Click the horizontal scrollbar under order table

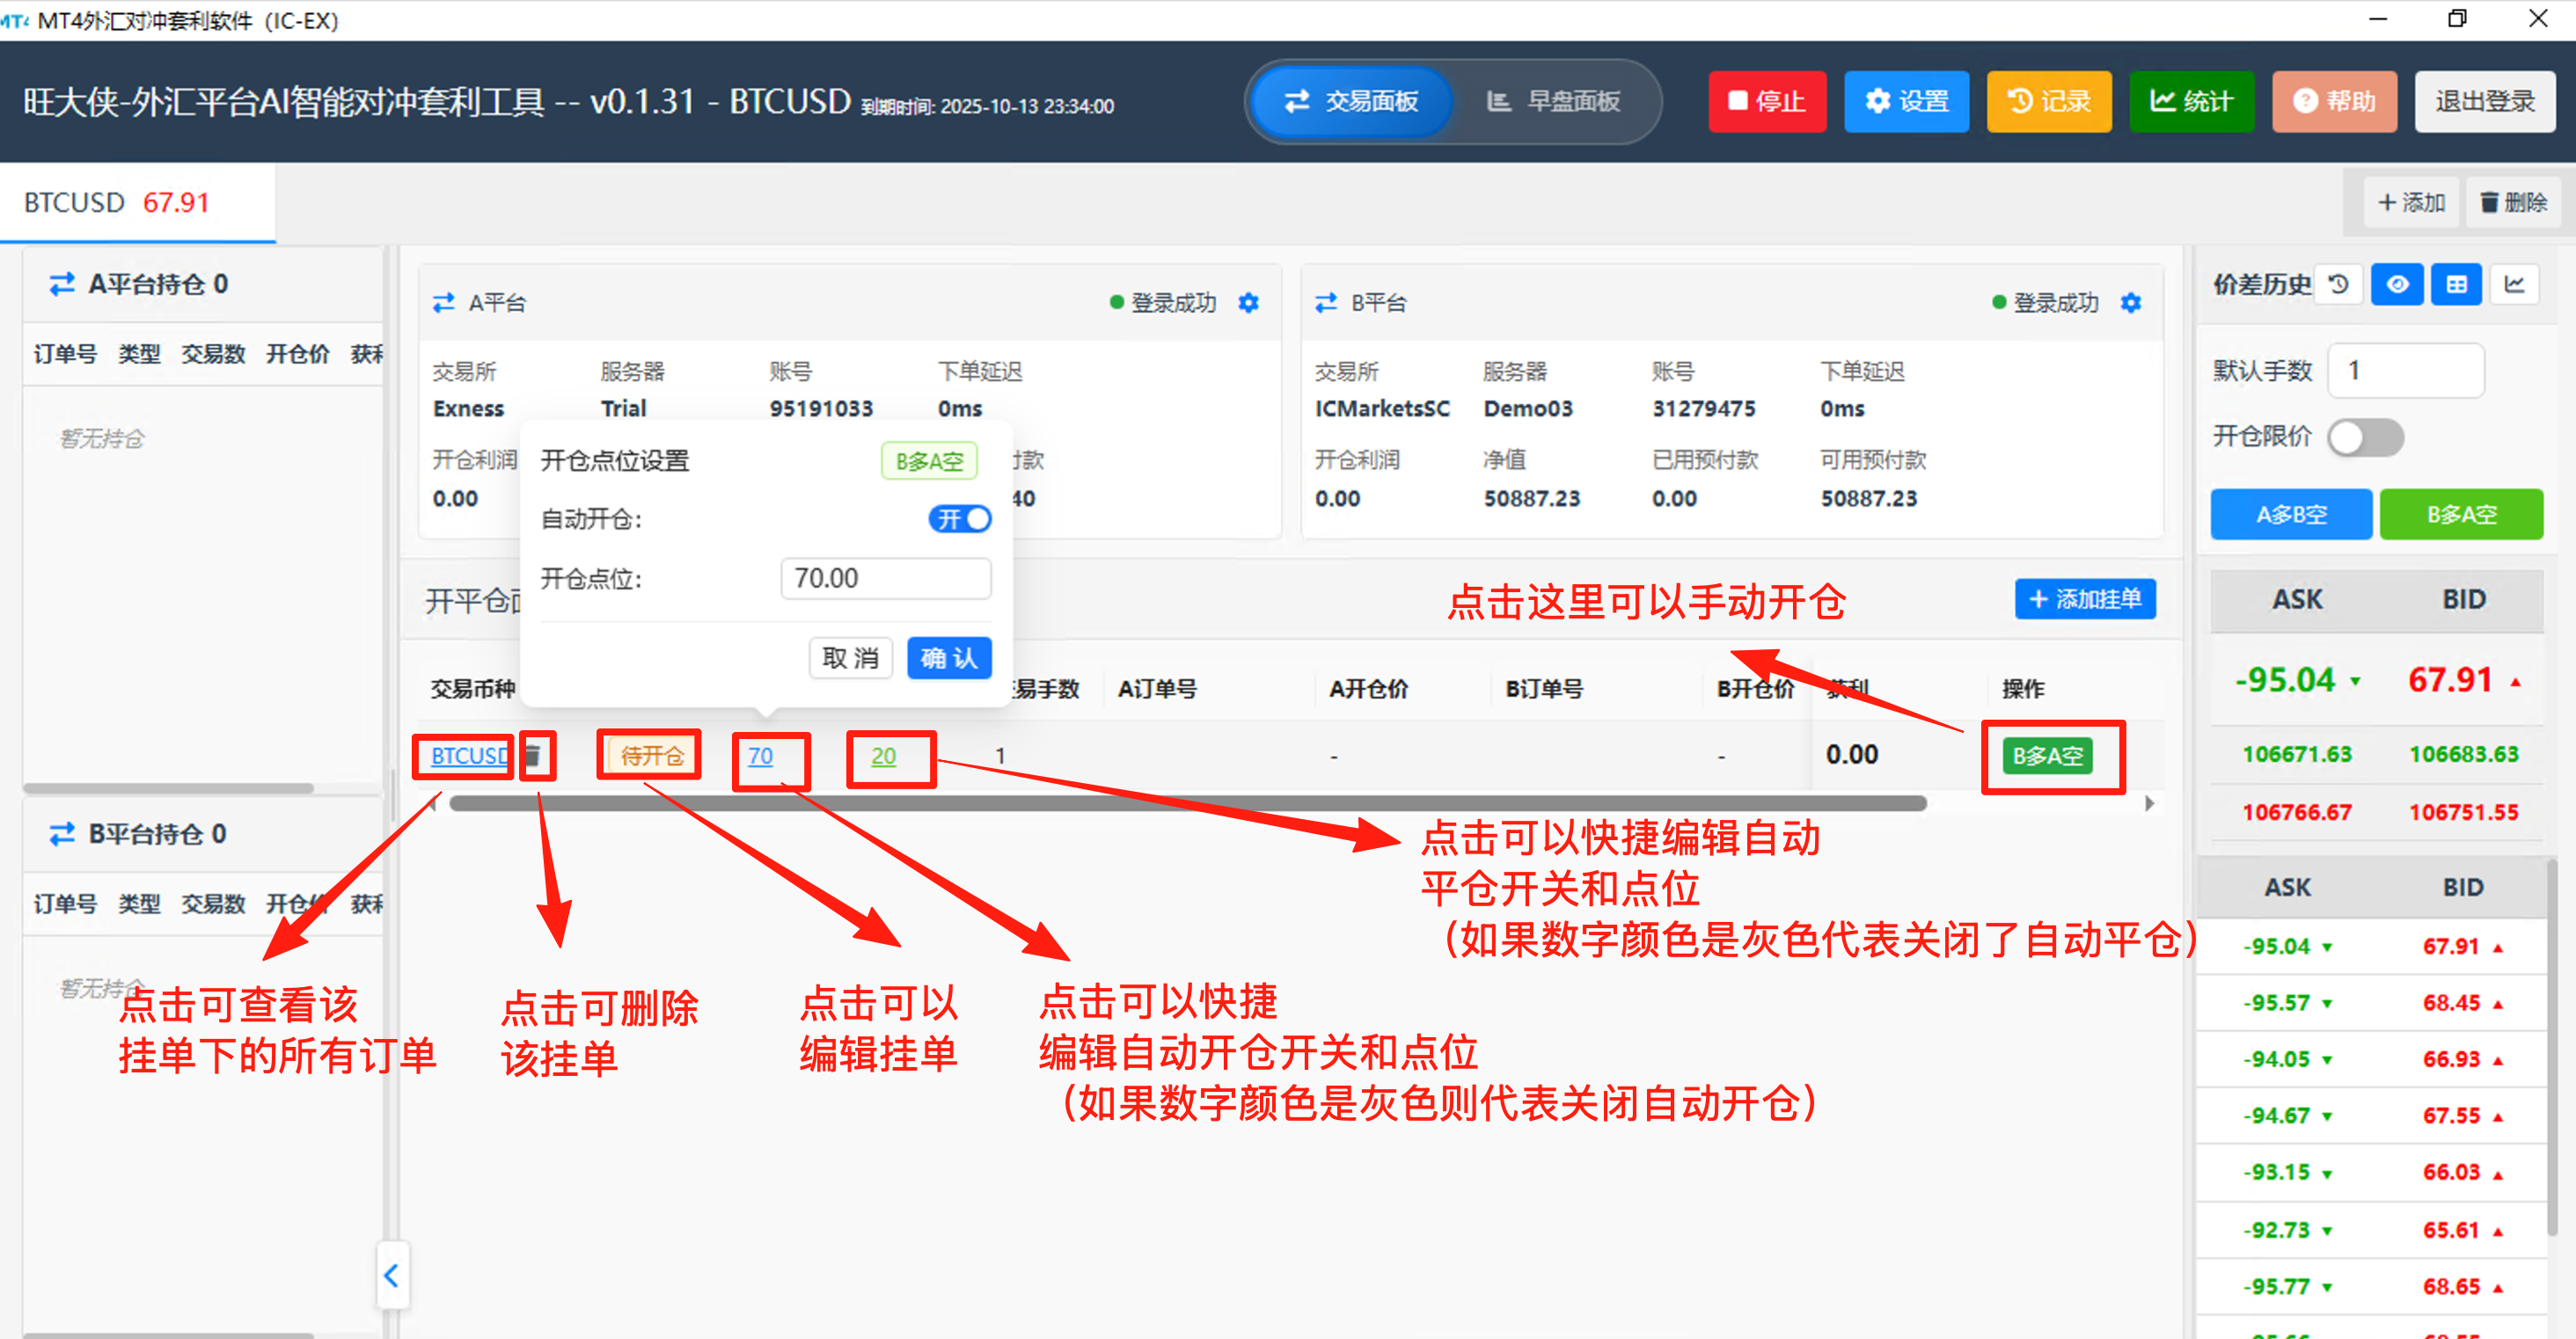click(1187, 803)
